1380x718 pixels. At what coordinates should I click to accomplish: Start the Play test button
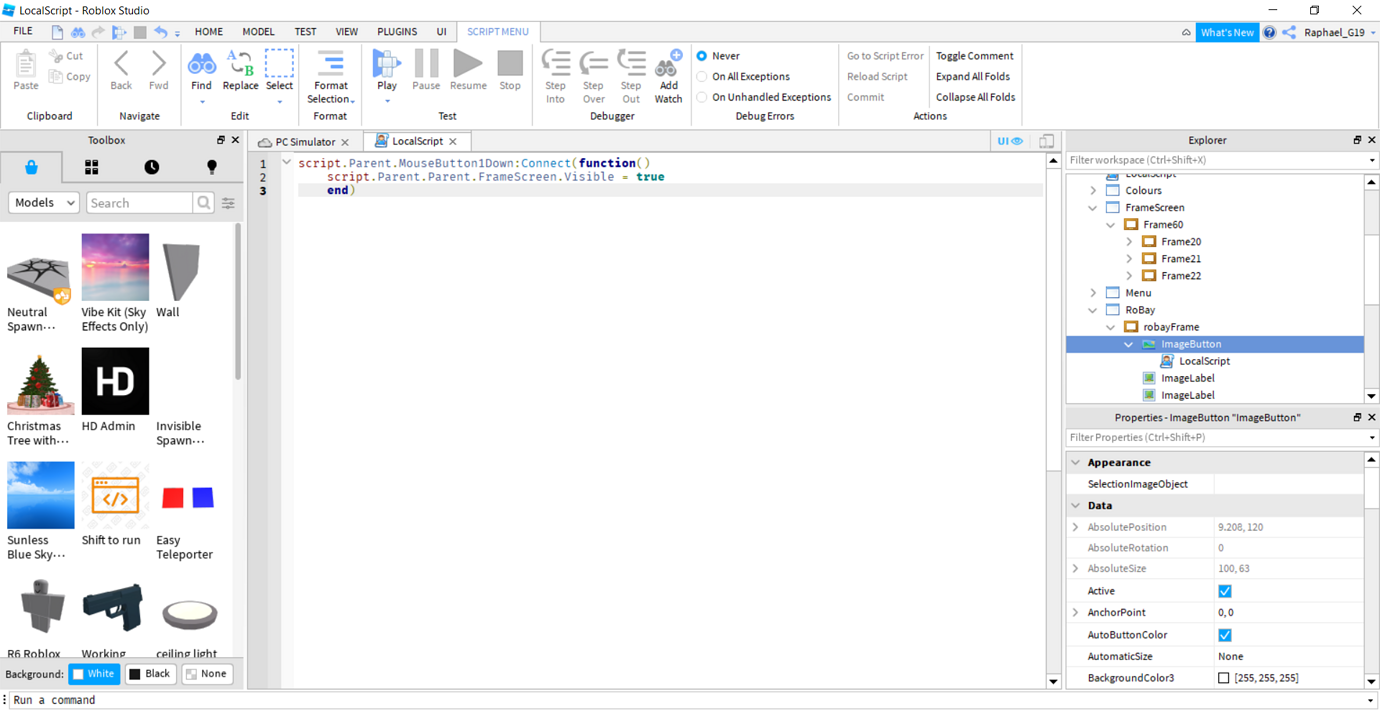tap(386, 63)
